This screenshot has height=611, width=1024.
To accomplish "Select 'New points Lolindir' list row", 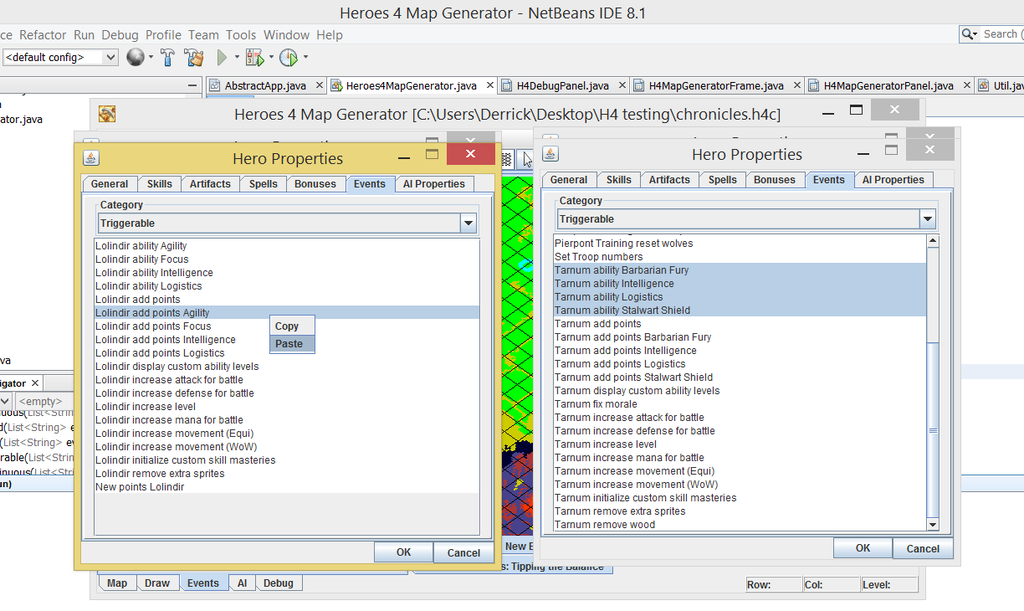I will pyautogui.click(x=287, y=487).
